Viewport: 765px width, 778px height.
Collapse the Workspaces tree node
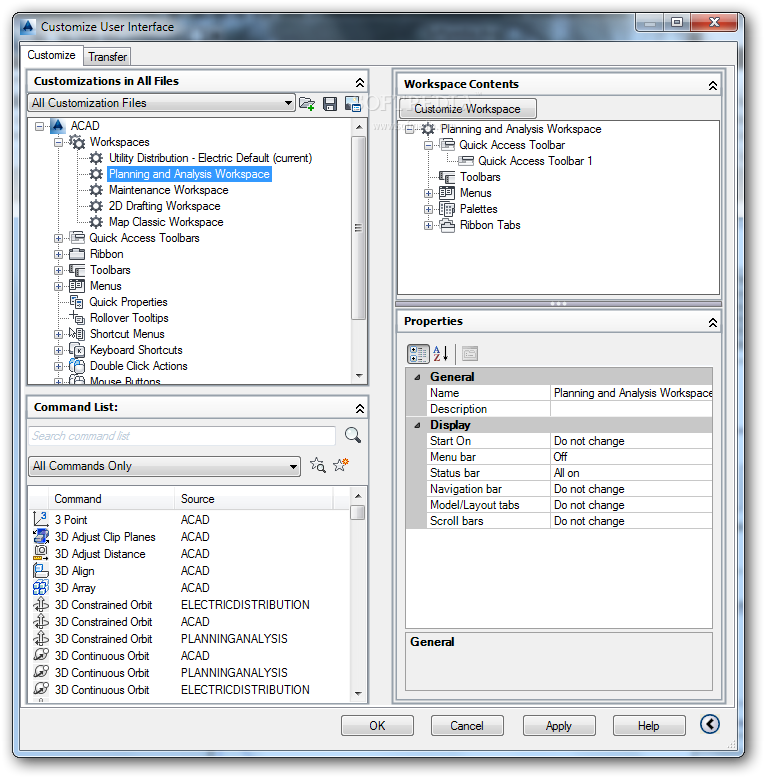click(58, 142)
